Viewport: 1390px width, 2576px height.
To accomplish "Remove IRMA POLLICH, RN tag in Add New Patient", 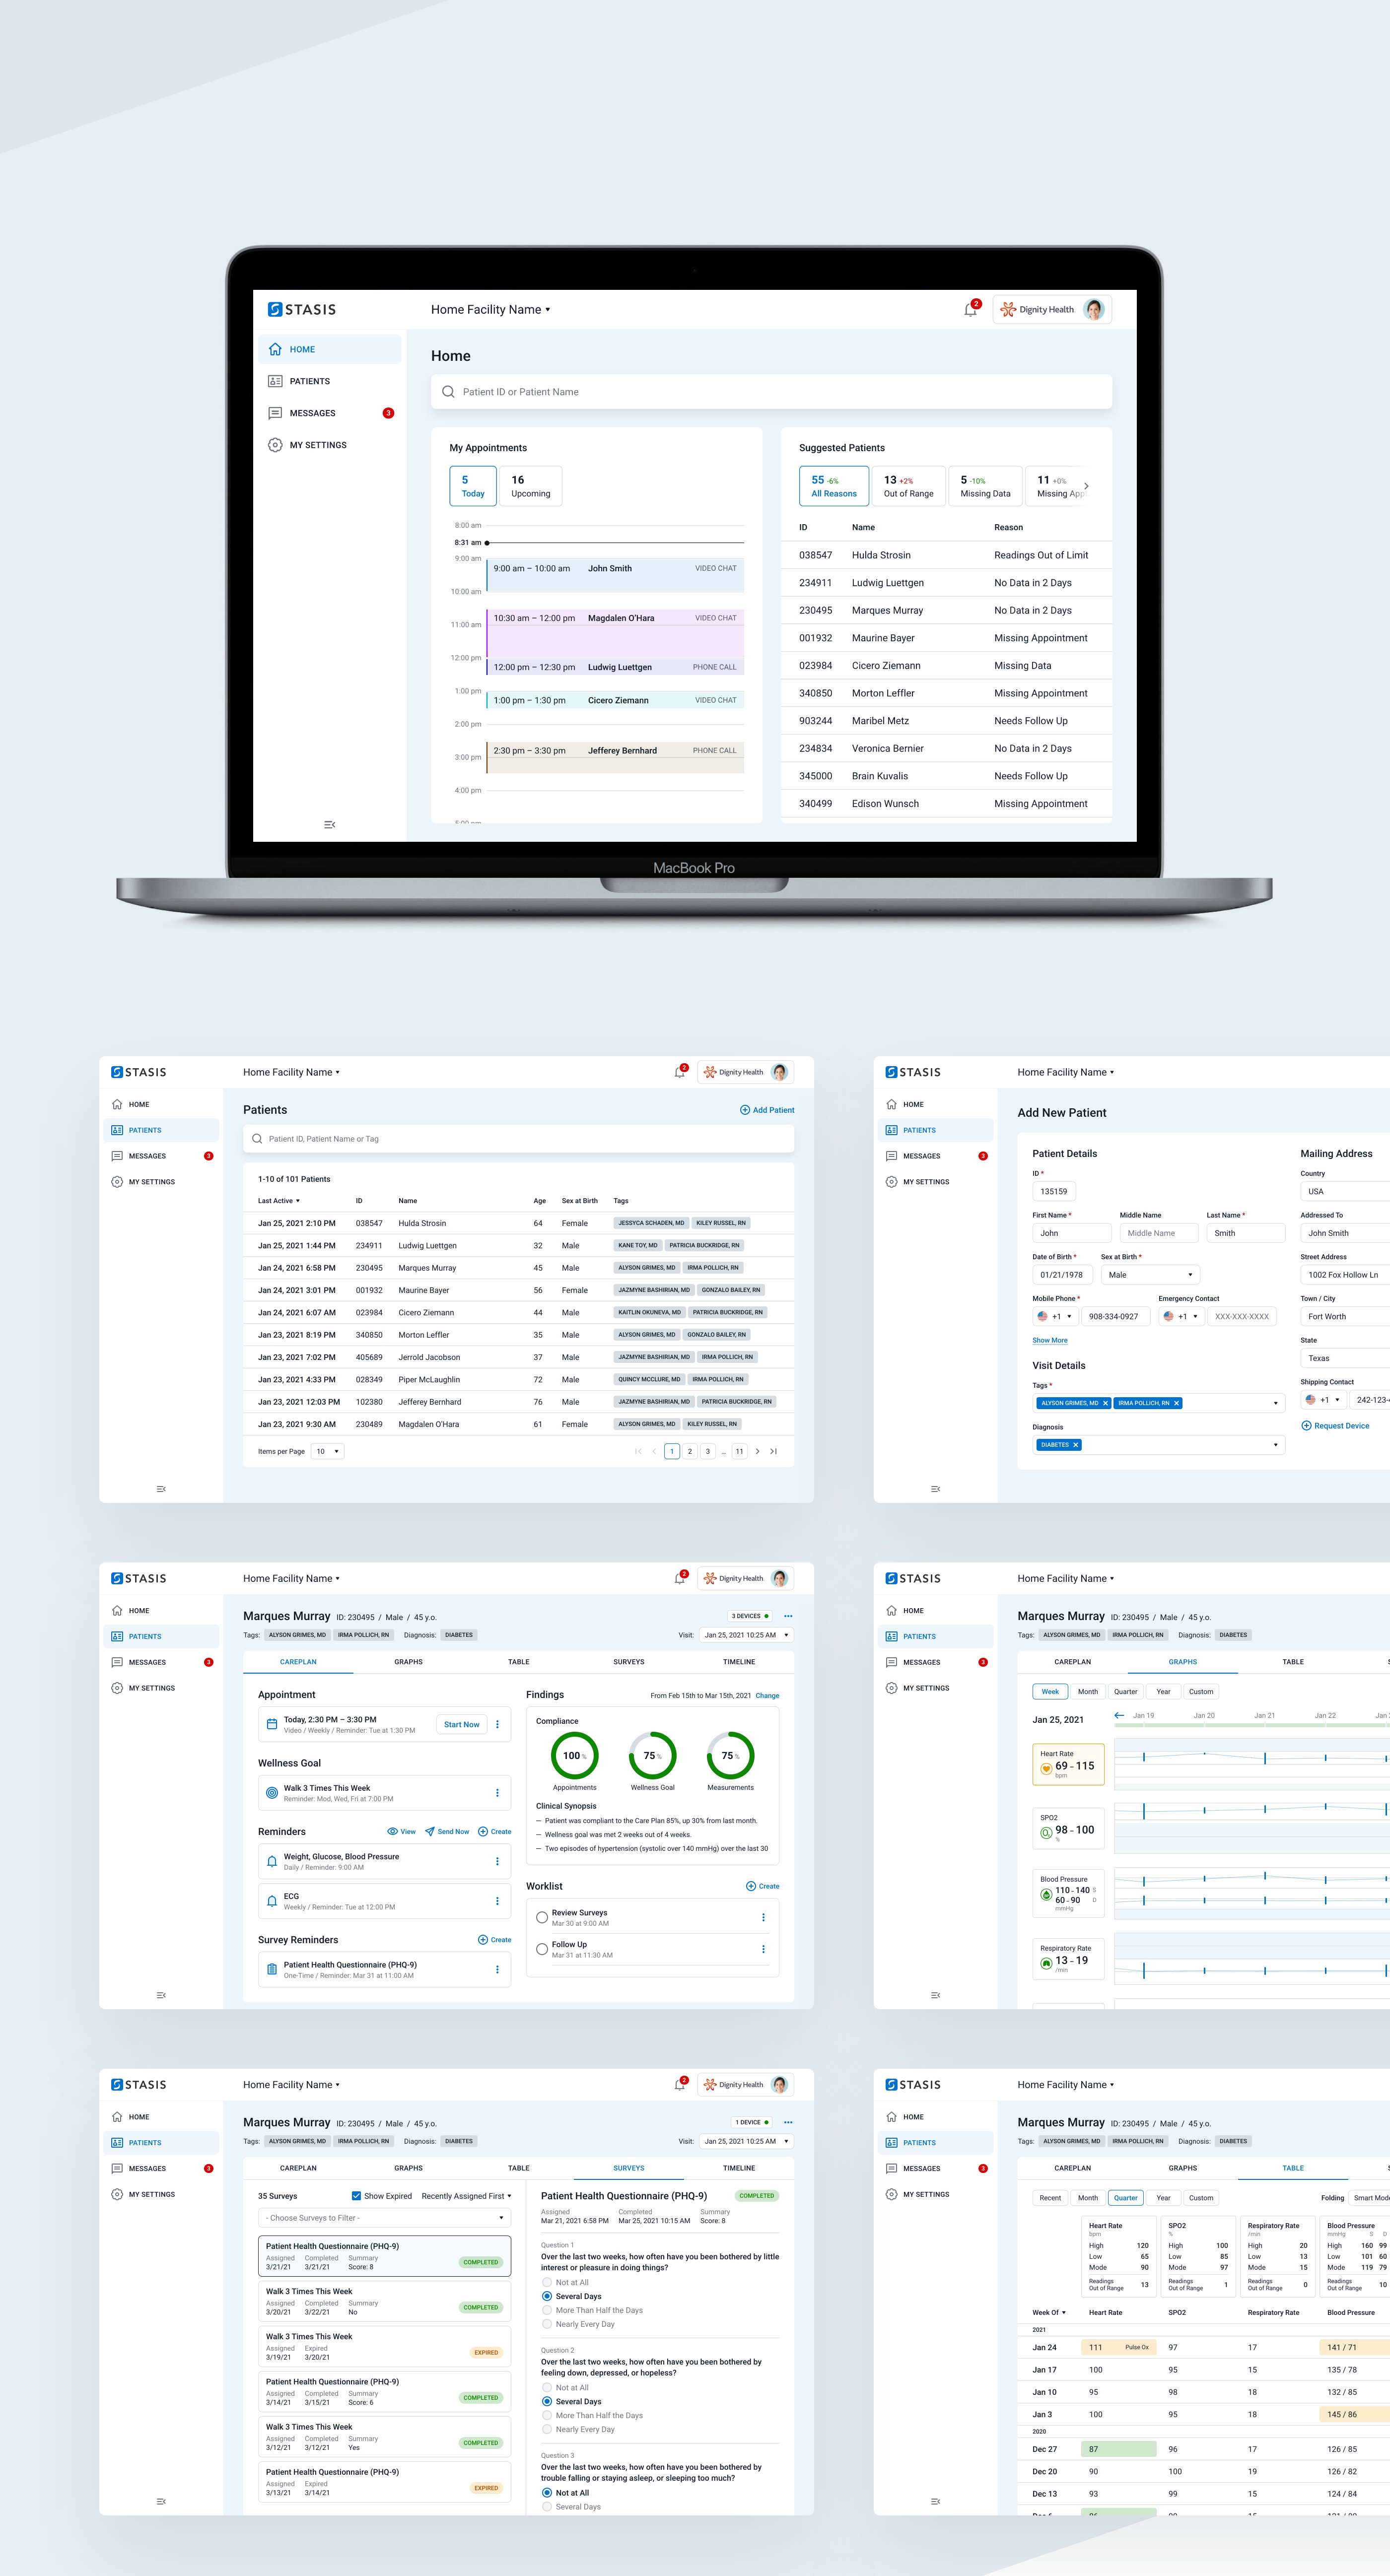I will pos(1176,1403).
